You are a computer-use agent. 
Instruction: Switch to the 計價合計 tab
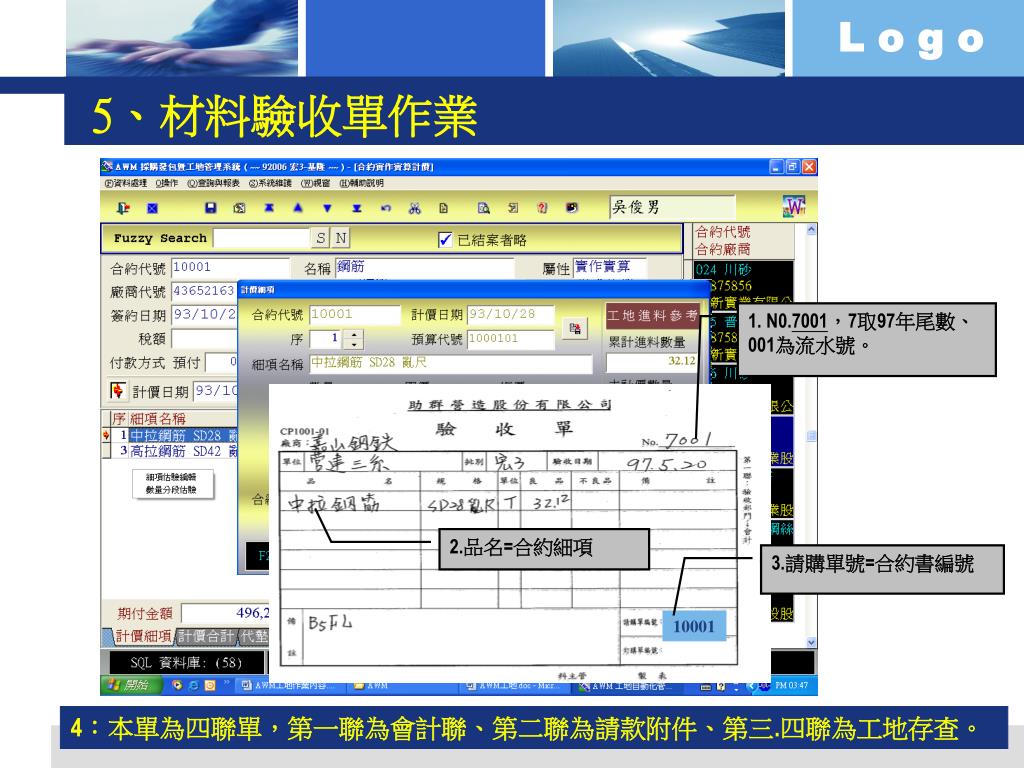click(206, 636)
